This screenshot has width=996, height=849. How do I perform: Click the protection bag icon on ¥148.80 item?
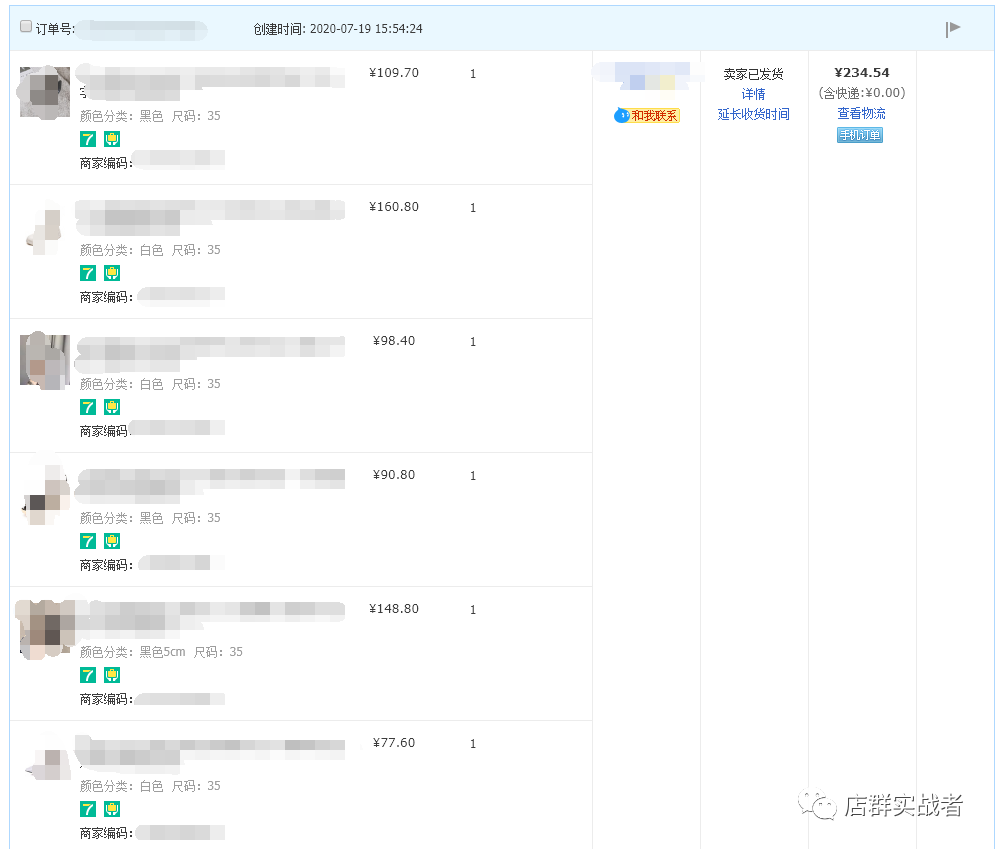tap(111, 675)
